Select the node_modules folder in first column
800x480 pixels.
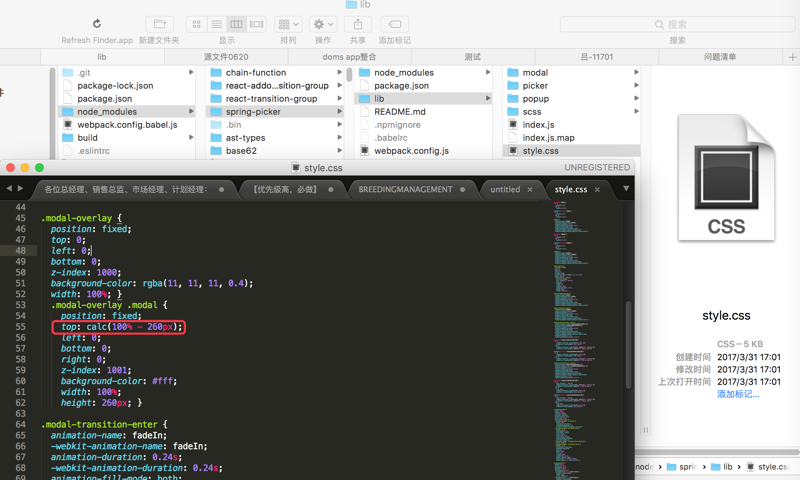127,111
